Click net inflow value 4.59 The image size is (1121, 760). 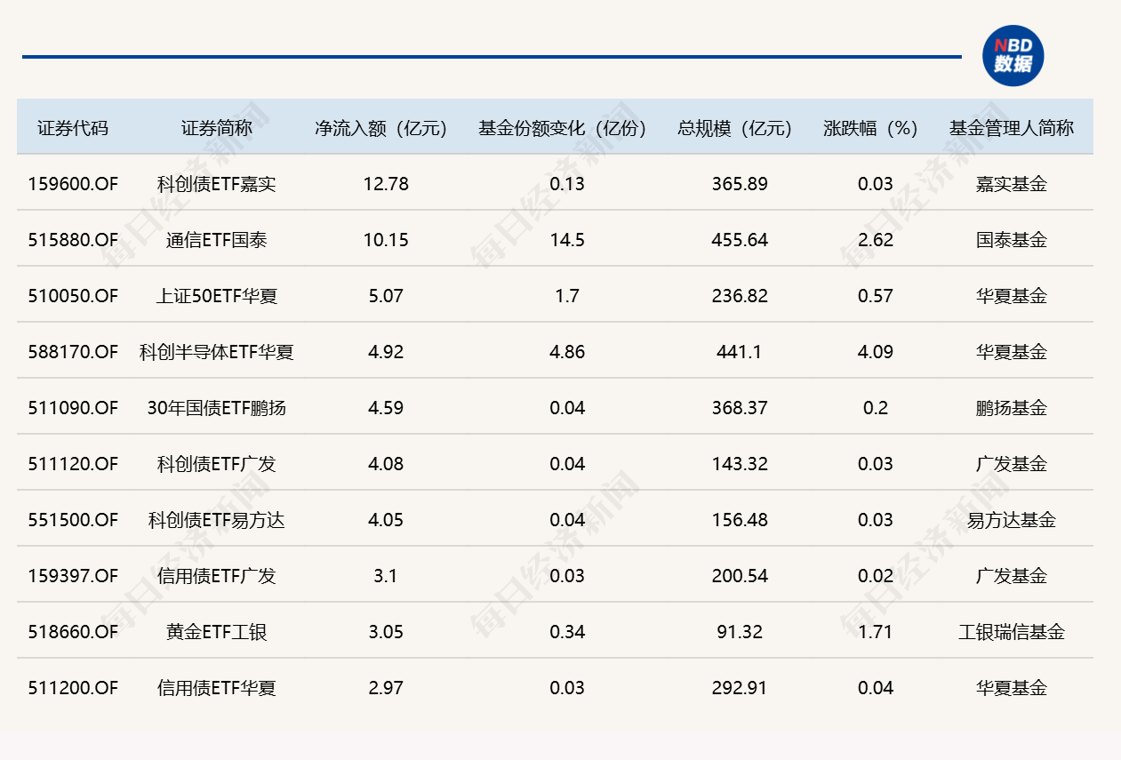click(386, 408)
